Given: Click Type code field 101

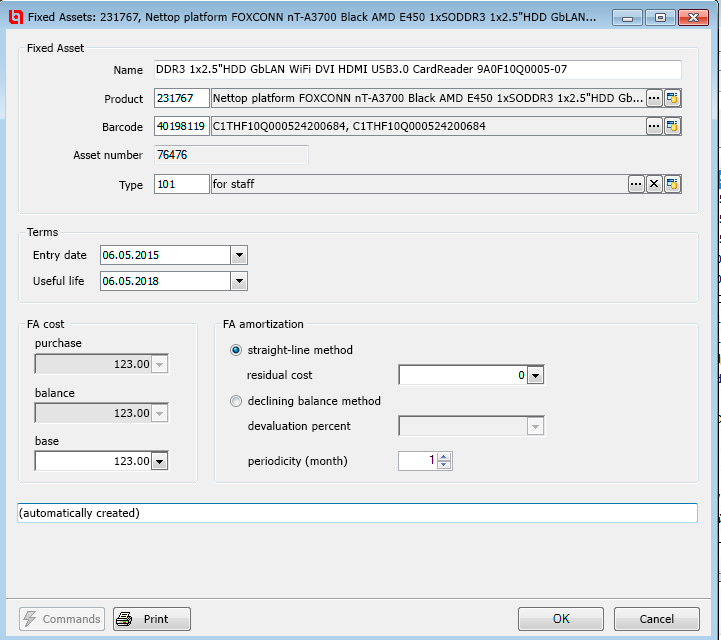Looking at the screenshot, I should tap(182, 184).
